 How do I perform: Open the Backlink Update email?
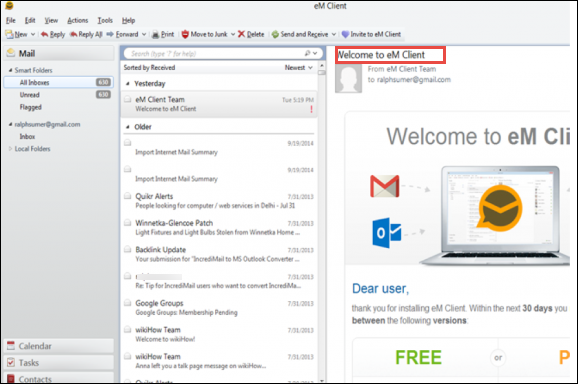pos(219,254)
